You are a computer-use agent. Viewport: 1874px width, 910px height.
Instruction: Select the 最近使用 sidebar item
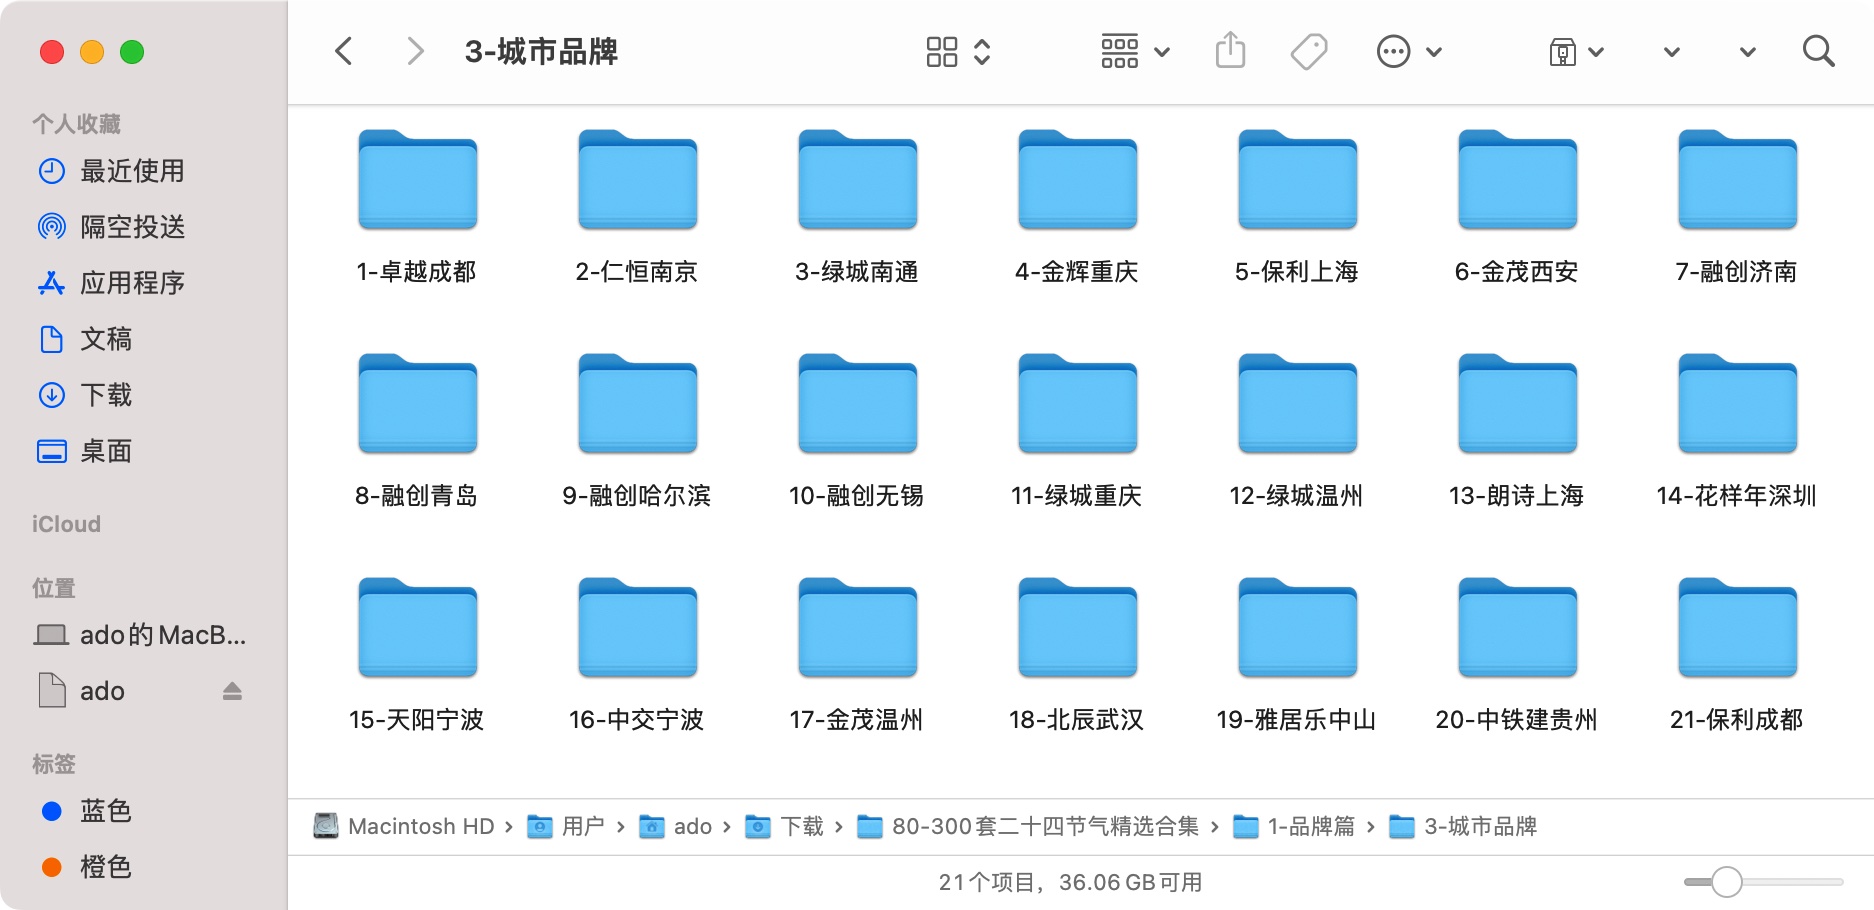tap(132, 171)
